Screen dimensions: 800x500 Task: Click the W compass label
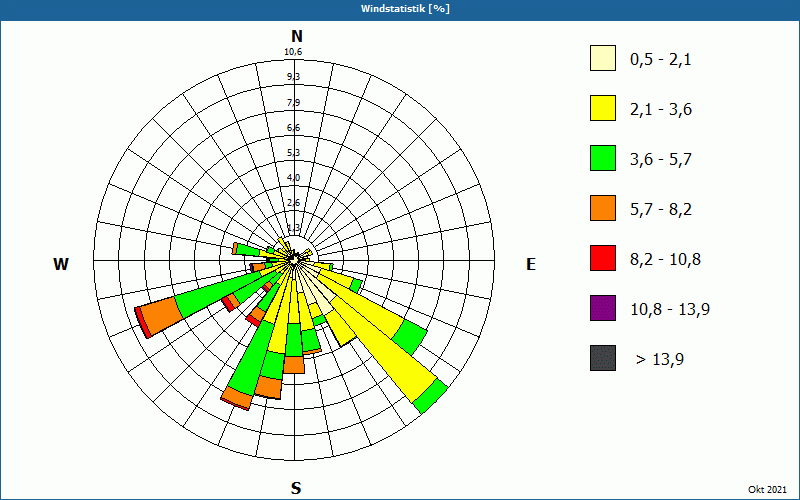(61, 264)
